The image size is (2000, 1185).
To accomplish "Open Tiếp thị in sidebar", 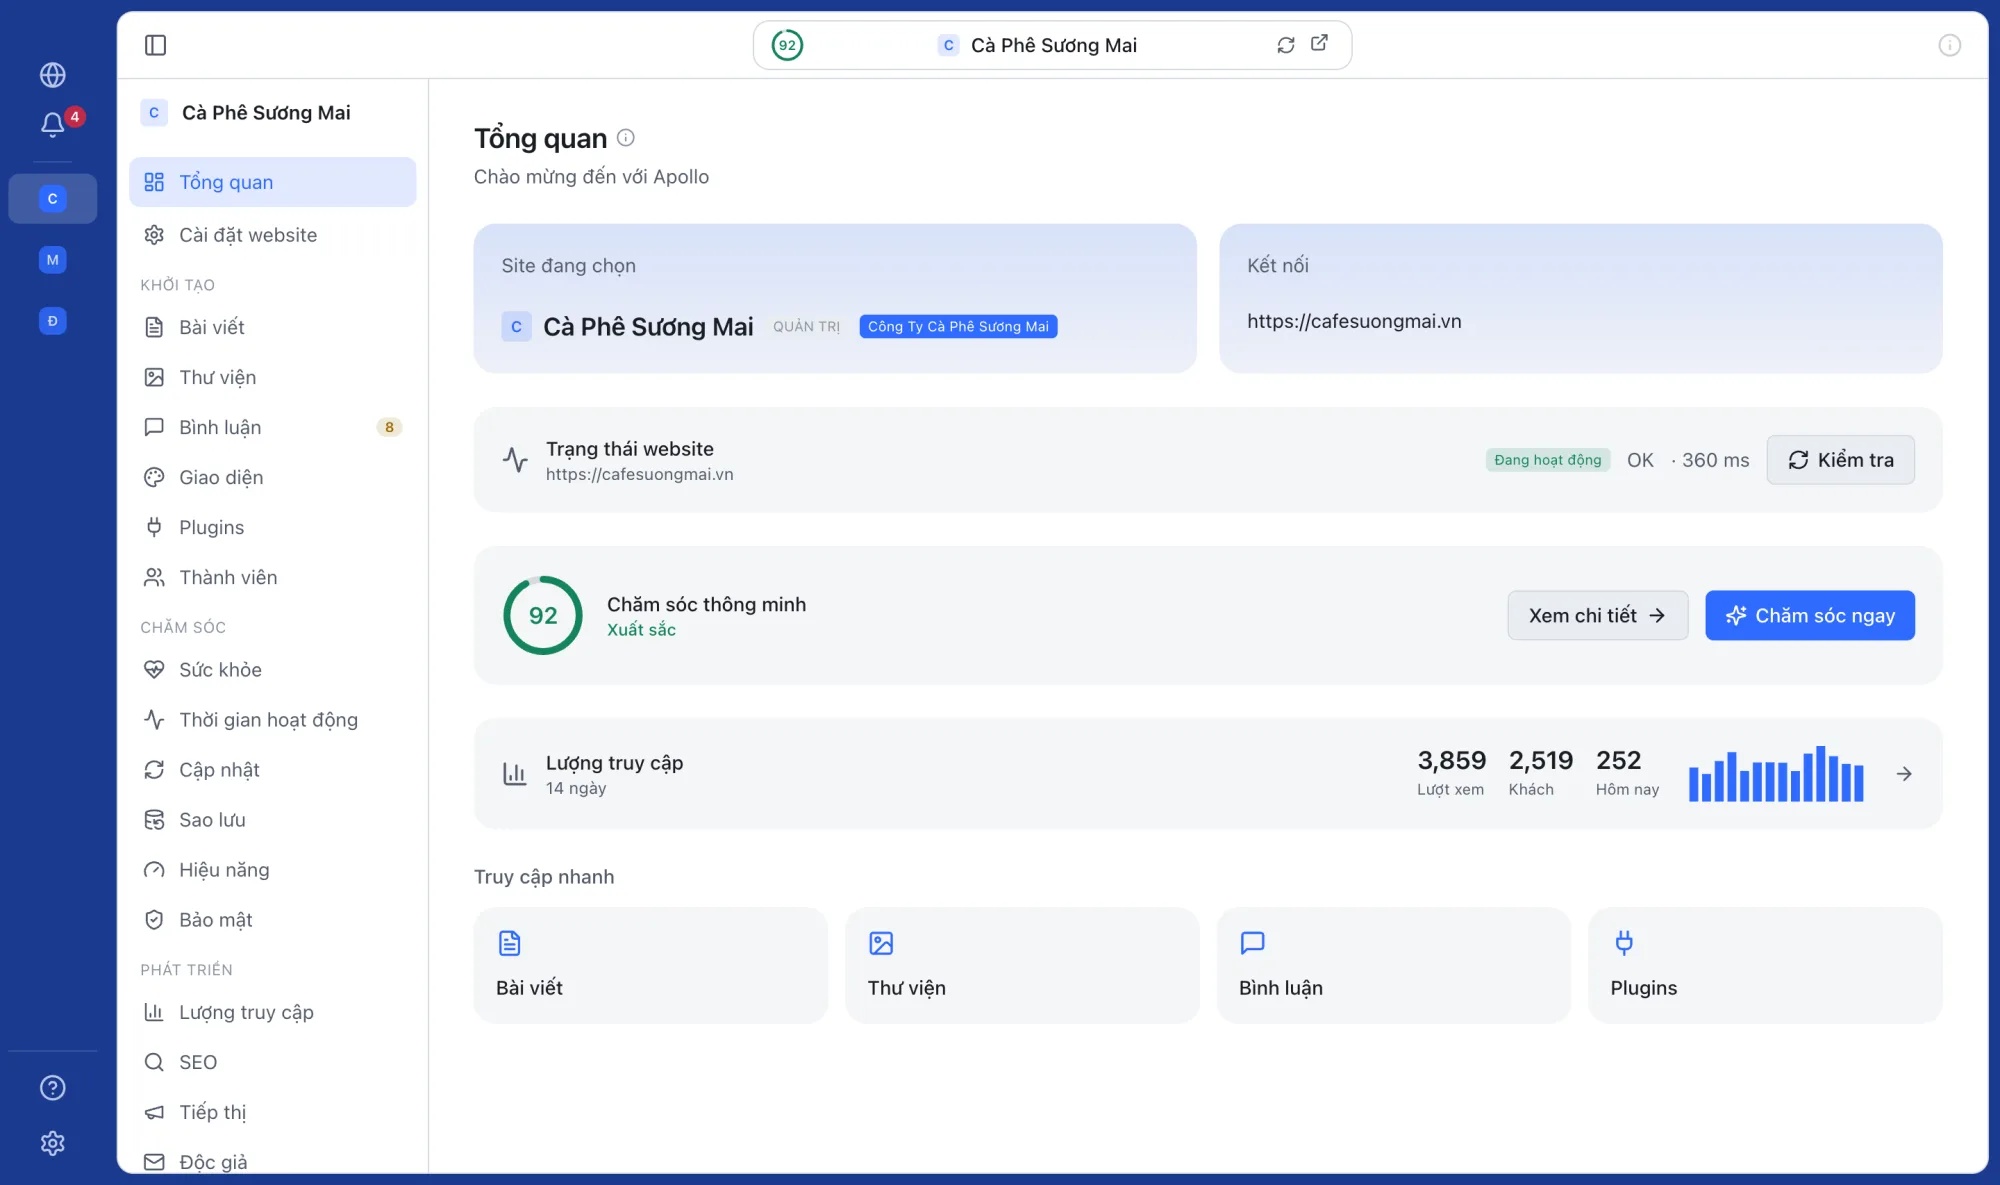I will coord(273,1112).
